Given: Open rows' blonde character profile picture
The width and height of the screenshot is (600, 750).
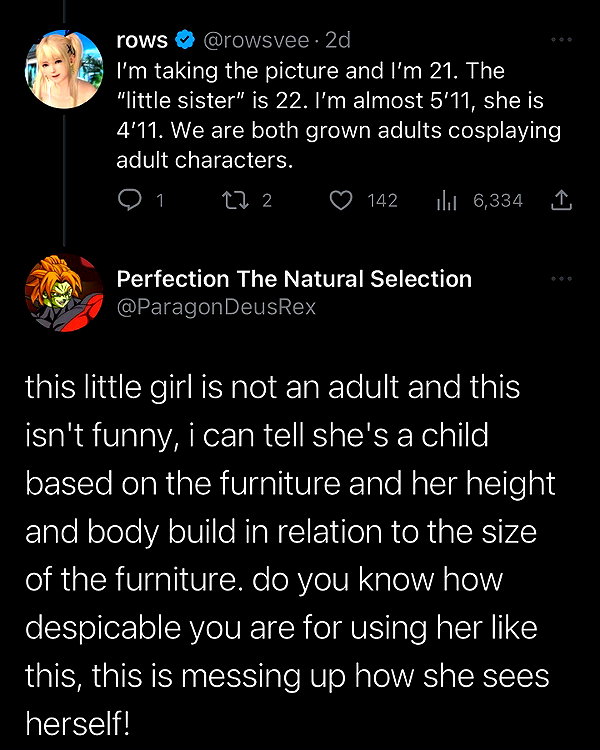Looking at the screenshot, I should [x=64, y=69].
